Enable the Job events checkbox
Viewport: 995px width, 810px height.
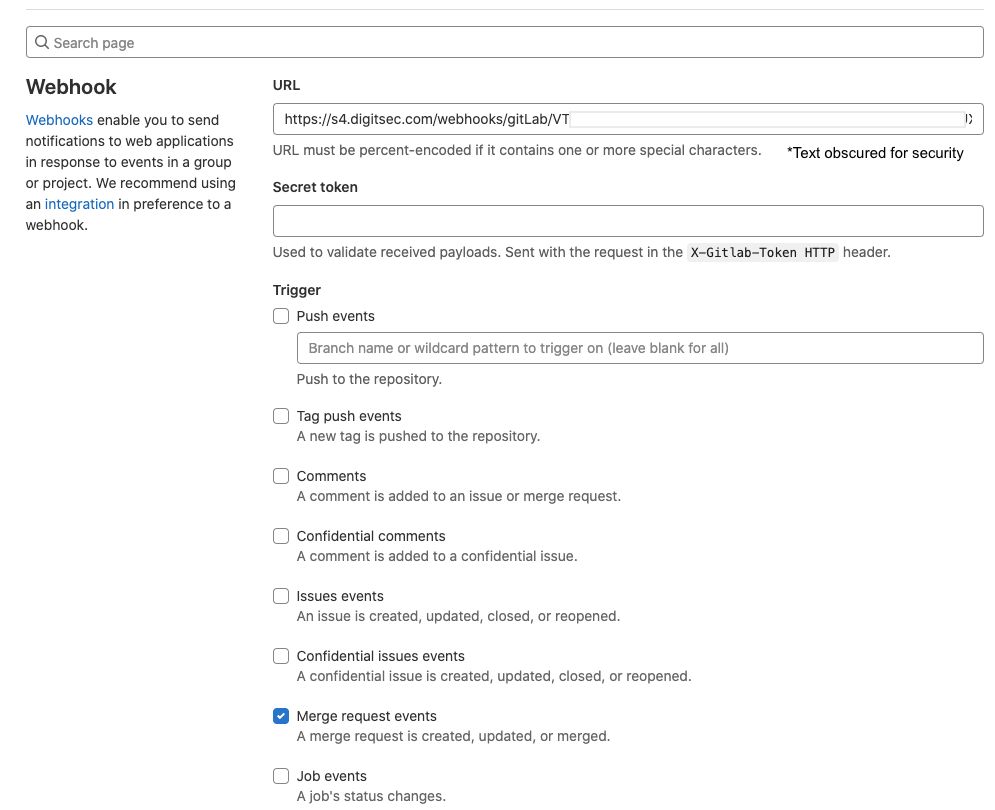pyautogui.click(x=280, y=775)
